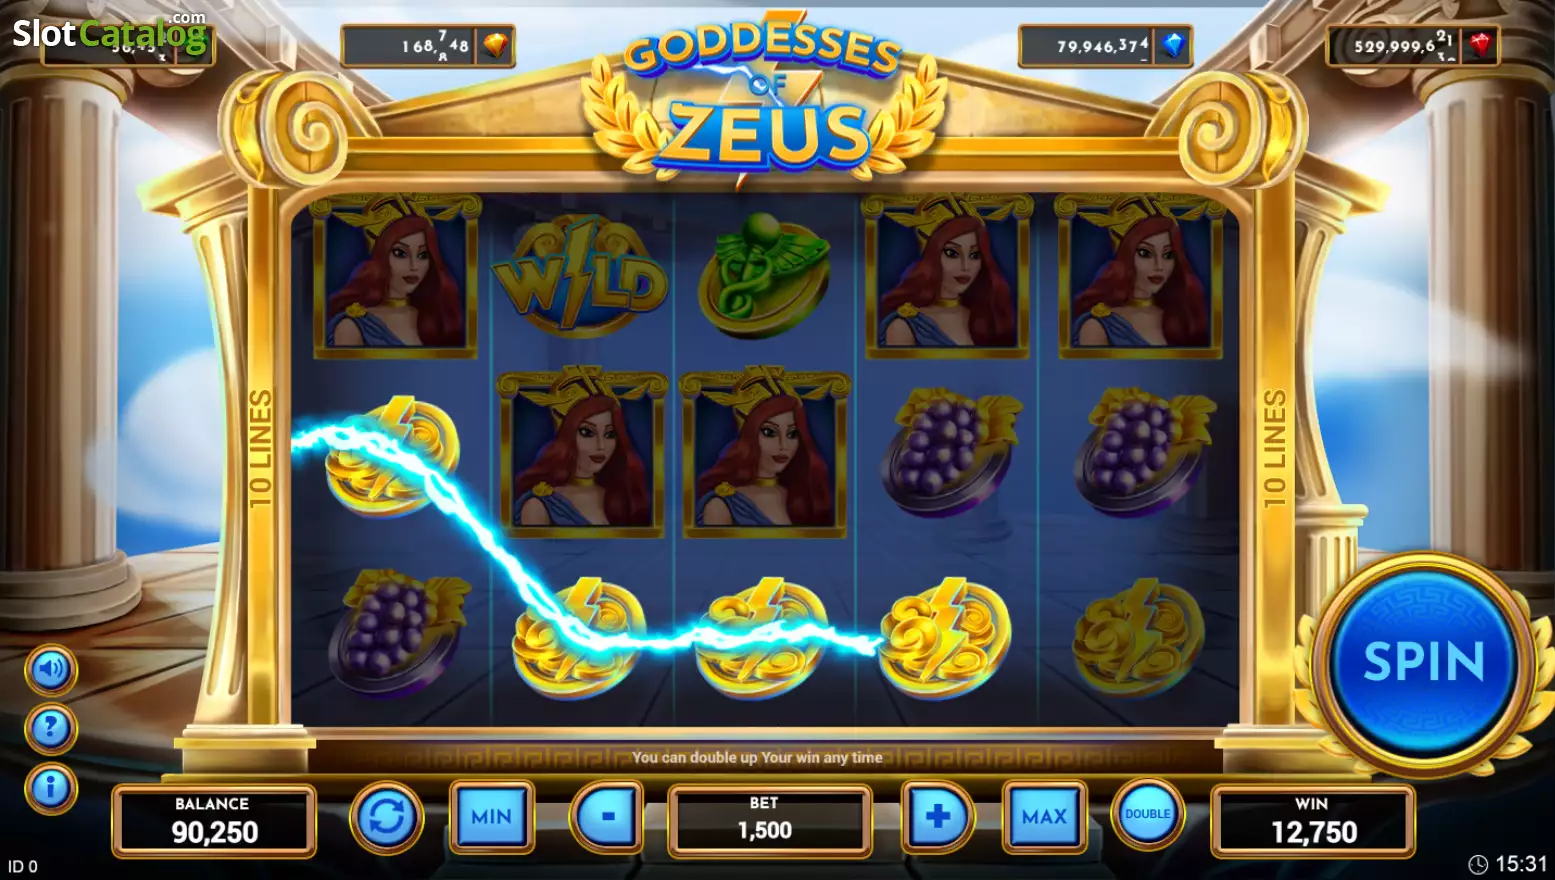Start autoplay with the circular arrows icon

point(387,817)
